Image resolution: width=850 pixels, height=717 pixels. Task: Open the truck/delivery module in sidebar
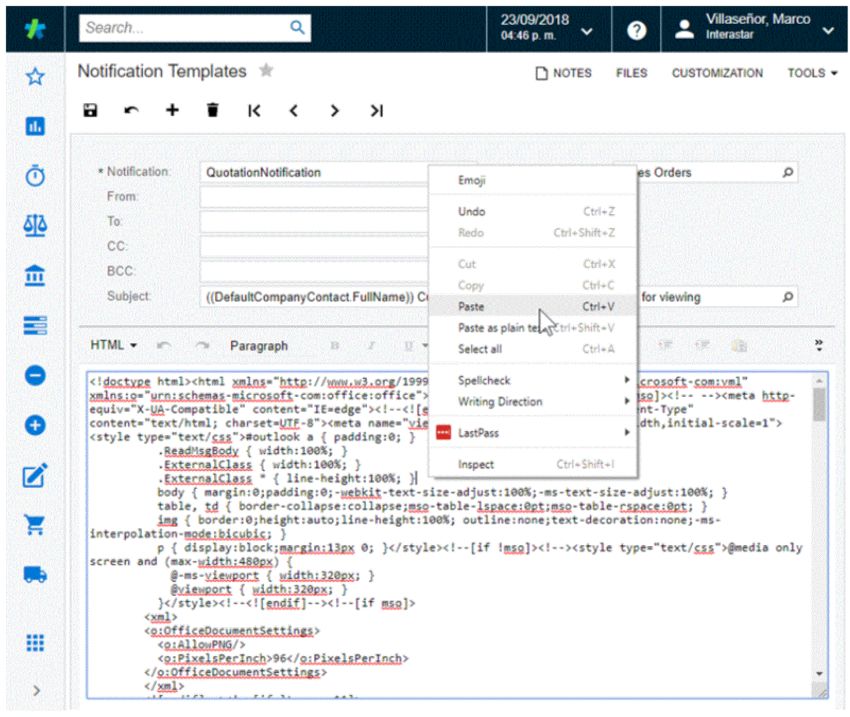click(36, 575)
